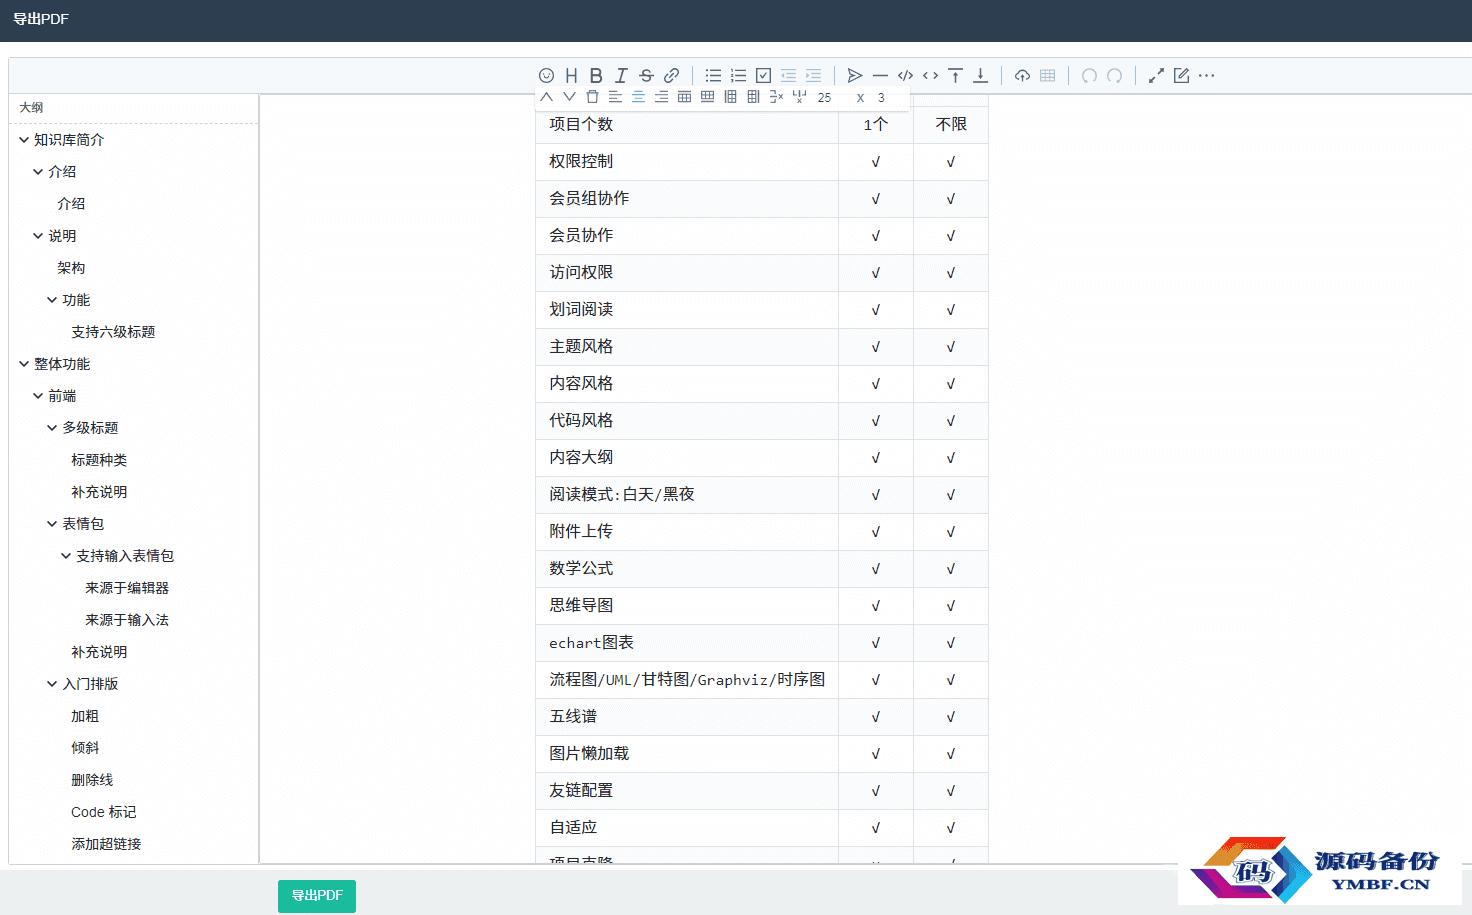Delete the current table column
1472x915 pixels.
coord(799,97)
